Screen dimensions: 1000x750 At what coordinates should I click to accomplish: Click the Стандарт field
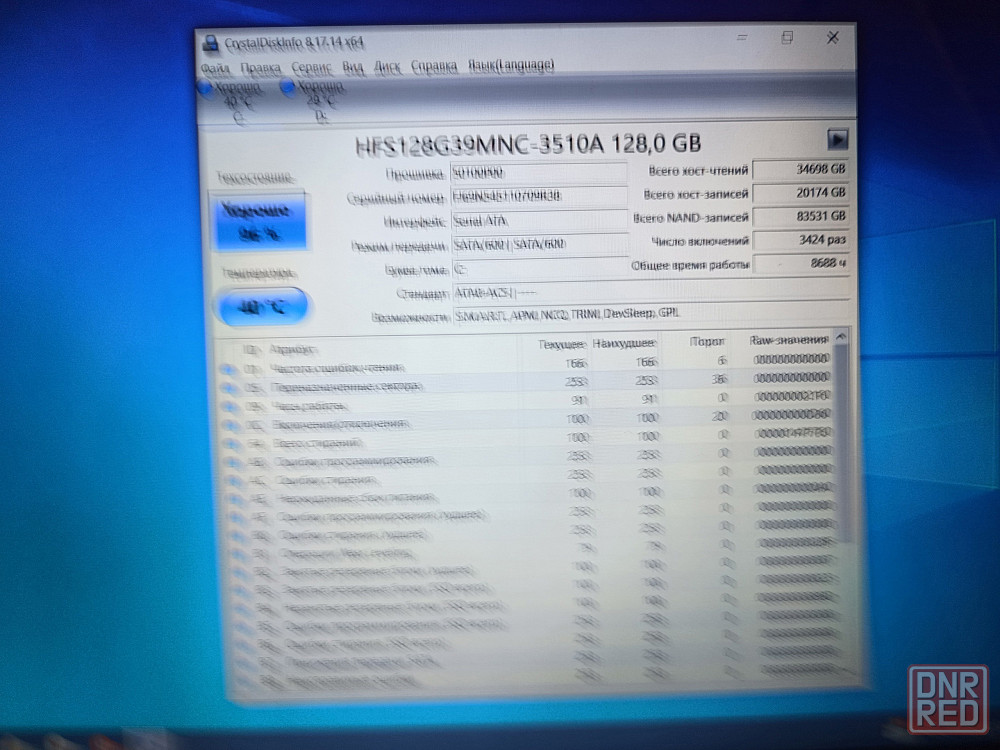(x=650, y=293)
